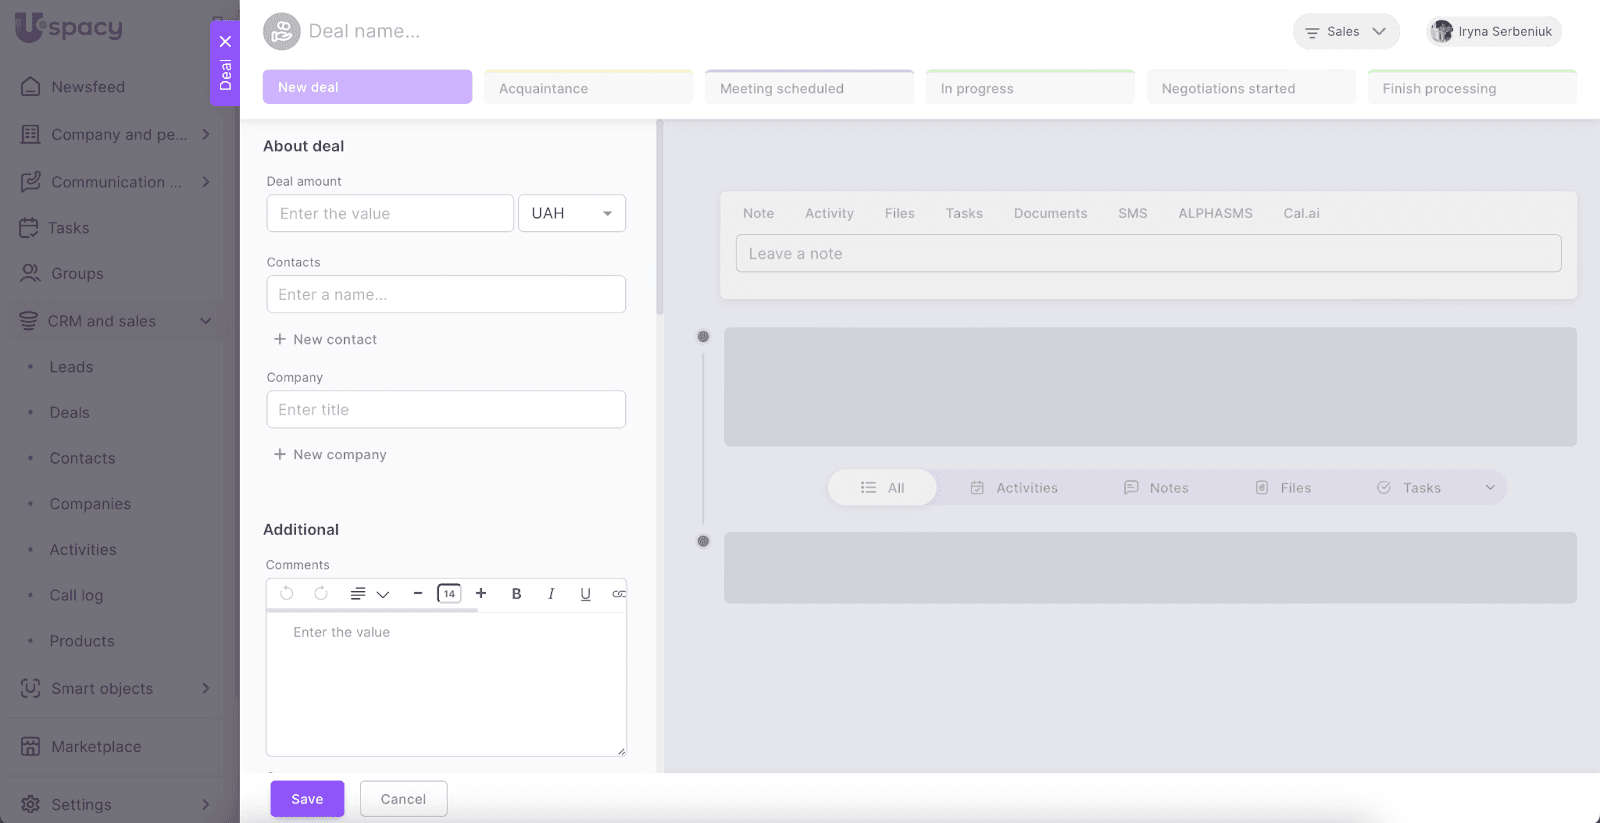1600x823 pixels.
Task: Select the Acquaintance stage
Action: (x=588, y=88)
